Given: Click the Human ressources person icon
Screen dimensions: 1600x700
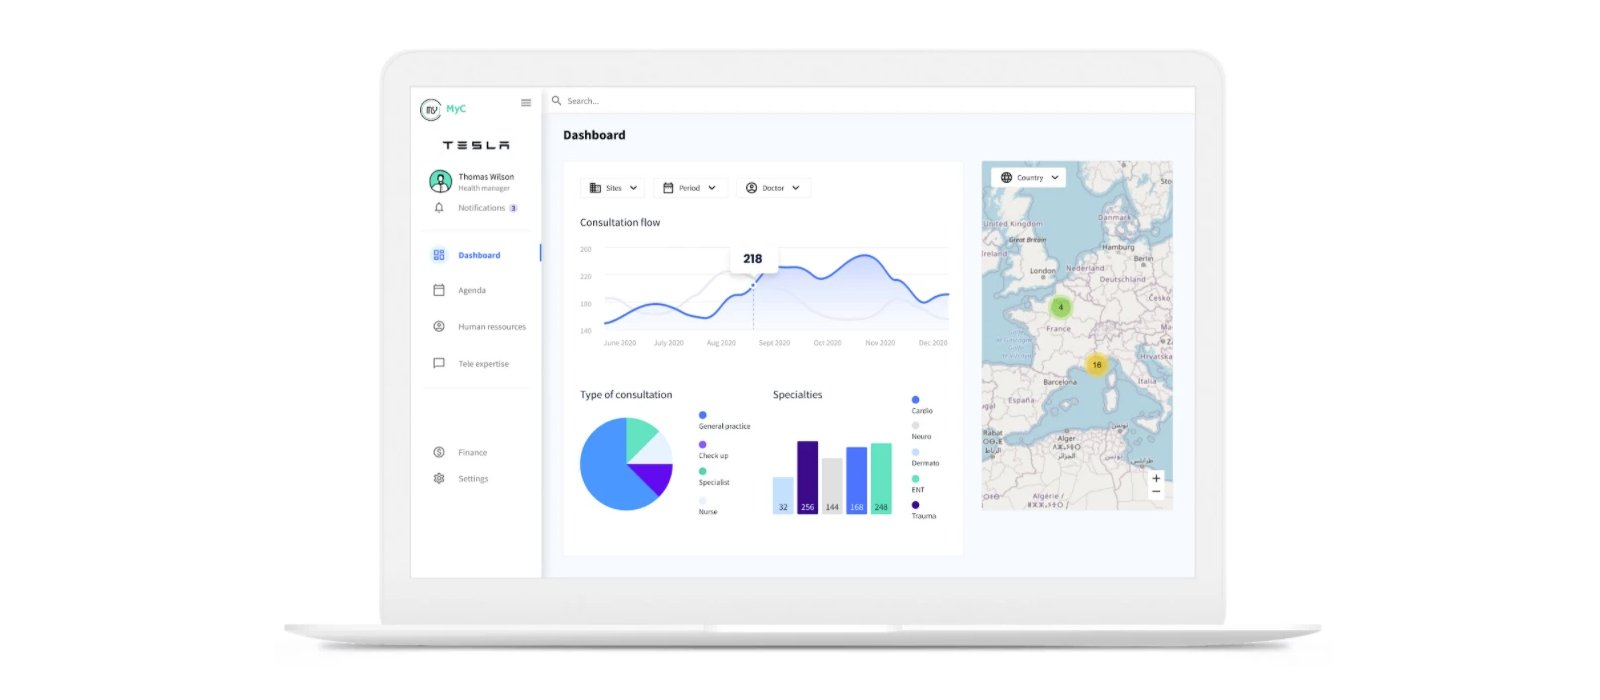Looking at the screenshot, I should [x=439, y=327].
